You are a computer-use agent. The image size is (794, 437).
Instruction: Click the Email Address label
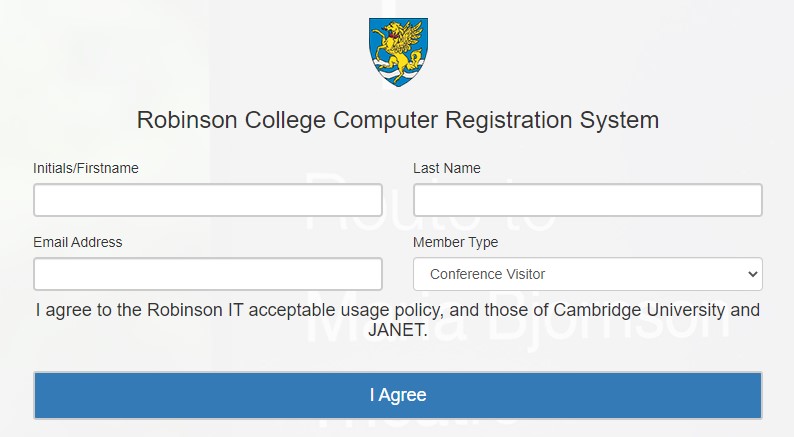[x=77, y=242]
